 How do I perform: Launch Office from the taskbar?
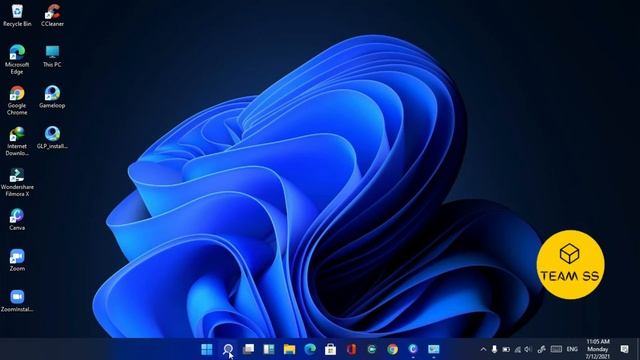pos(351,349)
